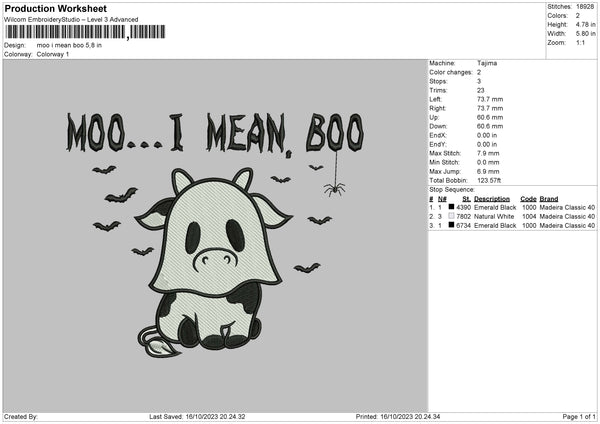Click the black swatch in stop row 3
Screen dimensions: 600x424
452,225
